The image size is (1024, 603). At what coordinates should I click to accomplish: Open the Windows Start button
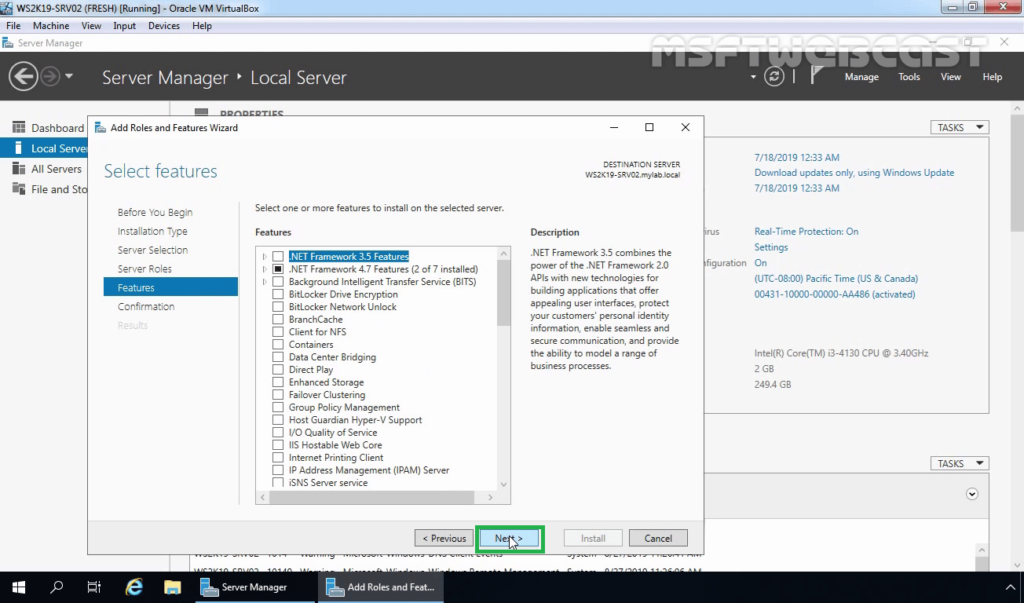tap(18, 587)
